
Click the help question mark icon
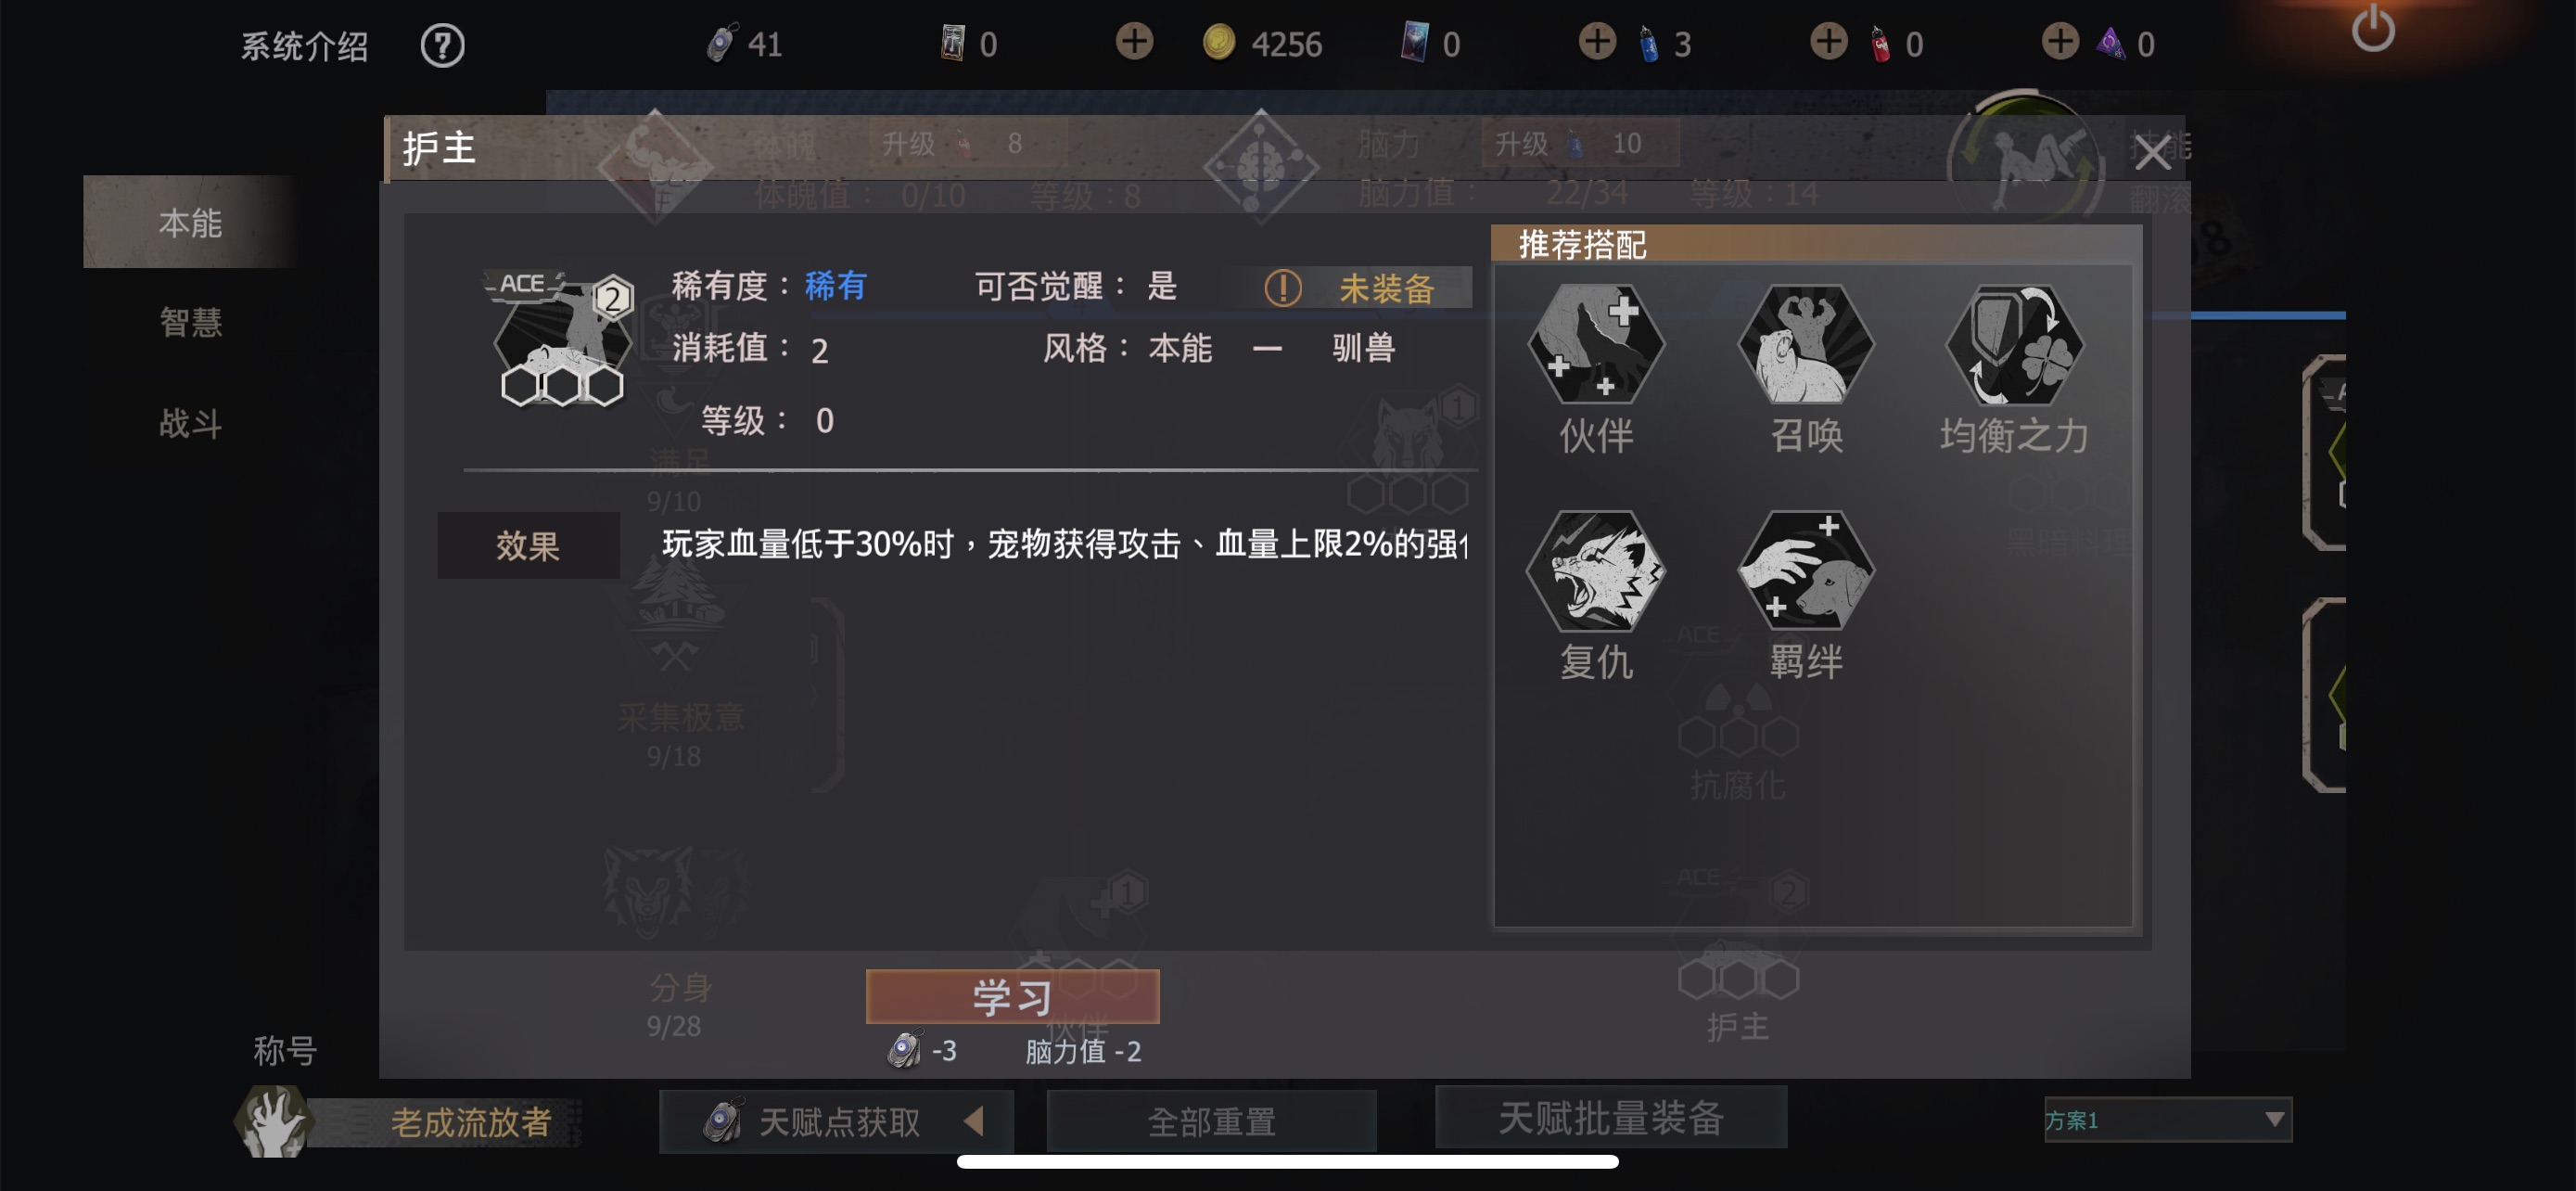442,45
